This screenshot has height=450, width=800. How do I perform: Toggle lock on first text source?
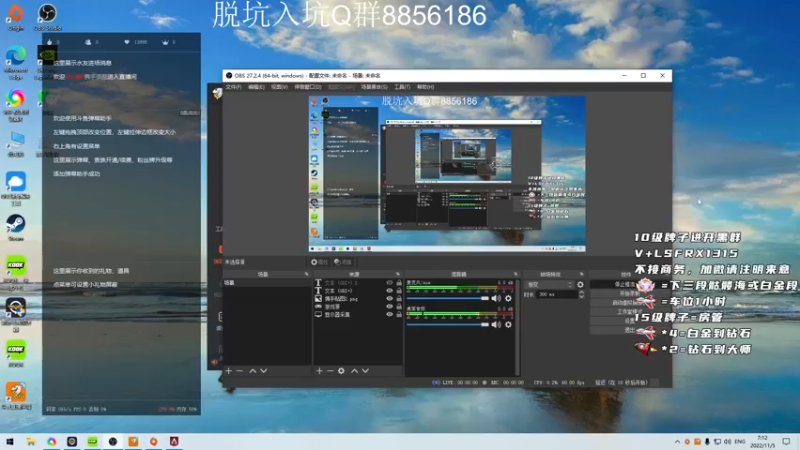pyautogui.click(x=399, y=283)
